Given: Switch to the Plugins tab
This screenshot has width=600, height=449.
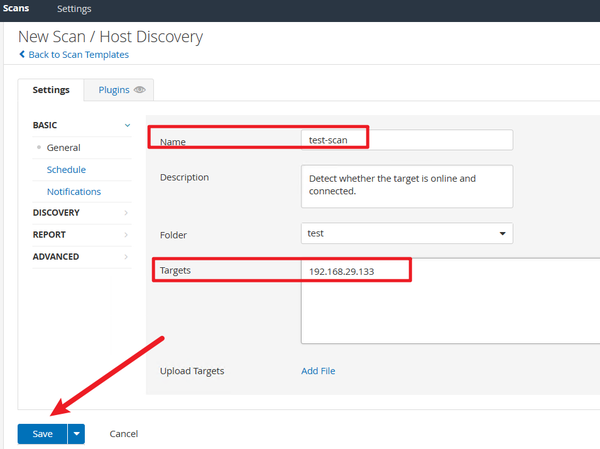Looking at the screenshot, I should [x=114, y=90].
